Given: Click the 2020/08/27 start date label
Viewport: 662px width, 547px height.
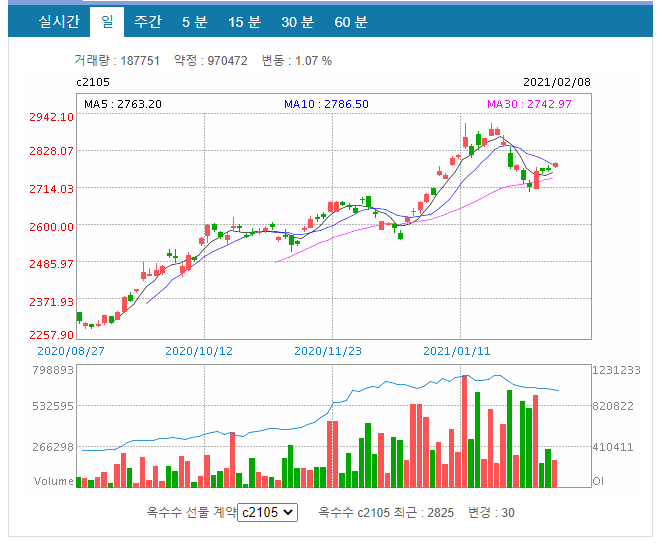Looking at the screenshot, I should 71,351.
